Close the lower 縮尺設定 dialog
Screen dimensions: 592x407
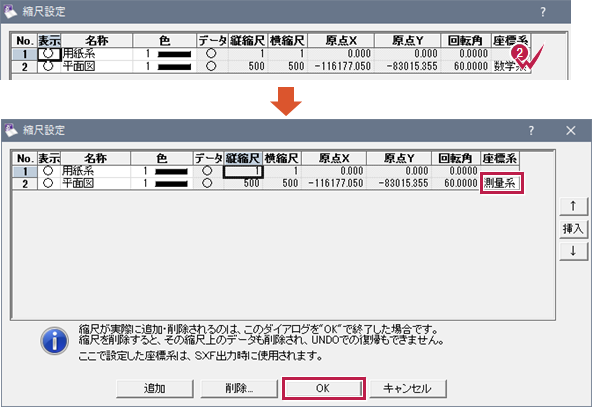point(571,131)
